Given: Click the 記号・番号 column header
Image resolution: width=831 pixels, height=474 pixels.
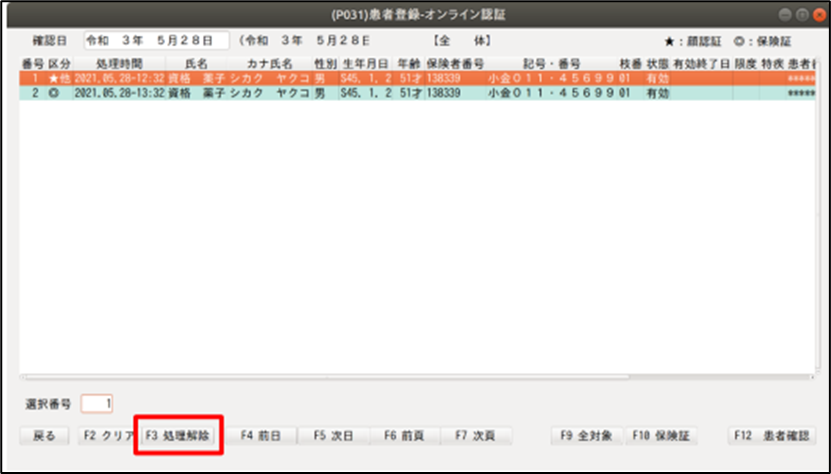Looking at the screenshot, I should coord(550,64).
